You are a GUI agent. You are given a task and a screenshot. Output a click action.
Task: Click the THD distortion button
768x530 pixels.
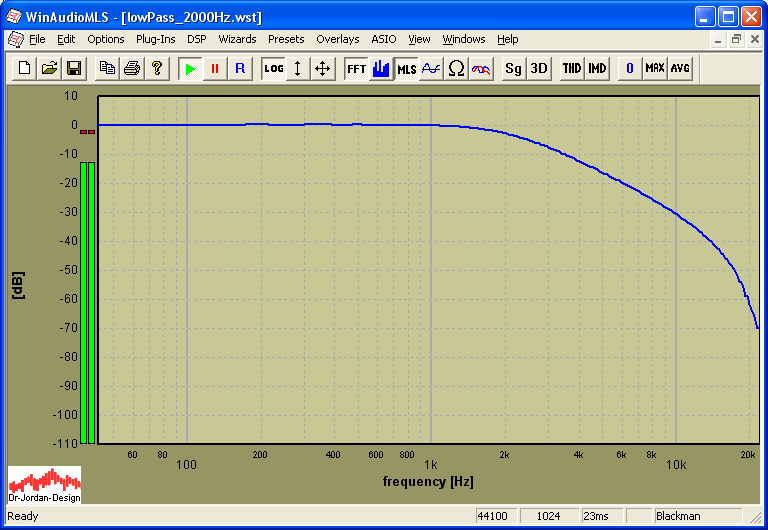pos(571,68)
